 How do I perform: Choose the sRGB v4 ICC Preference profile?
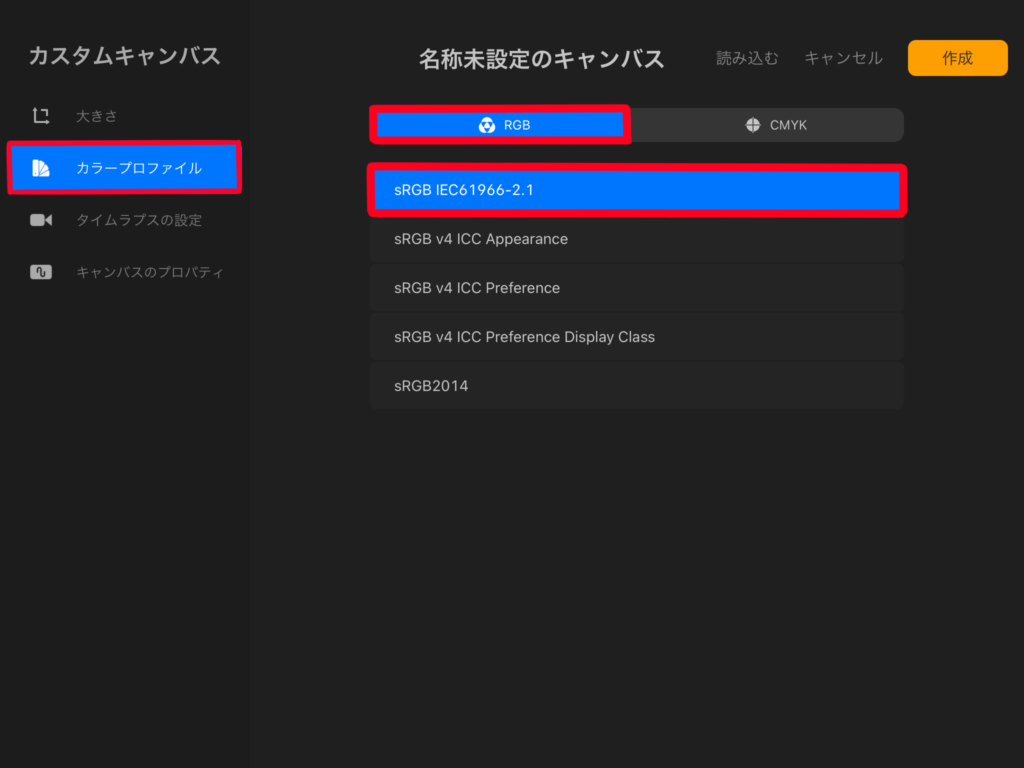[637, 288]
